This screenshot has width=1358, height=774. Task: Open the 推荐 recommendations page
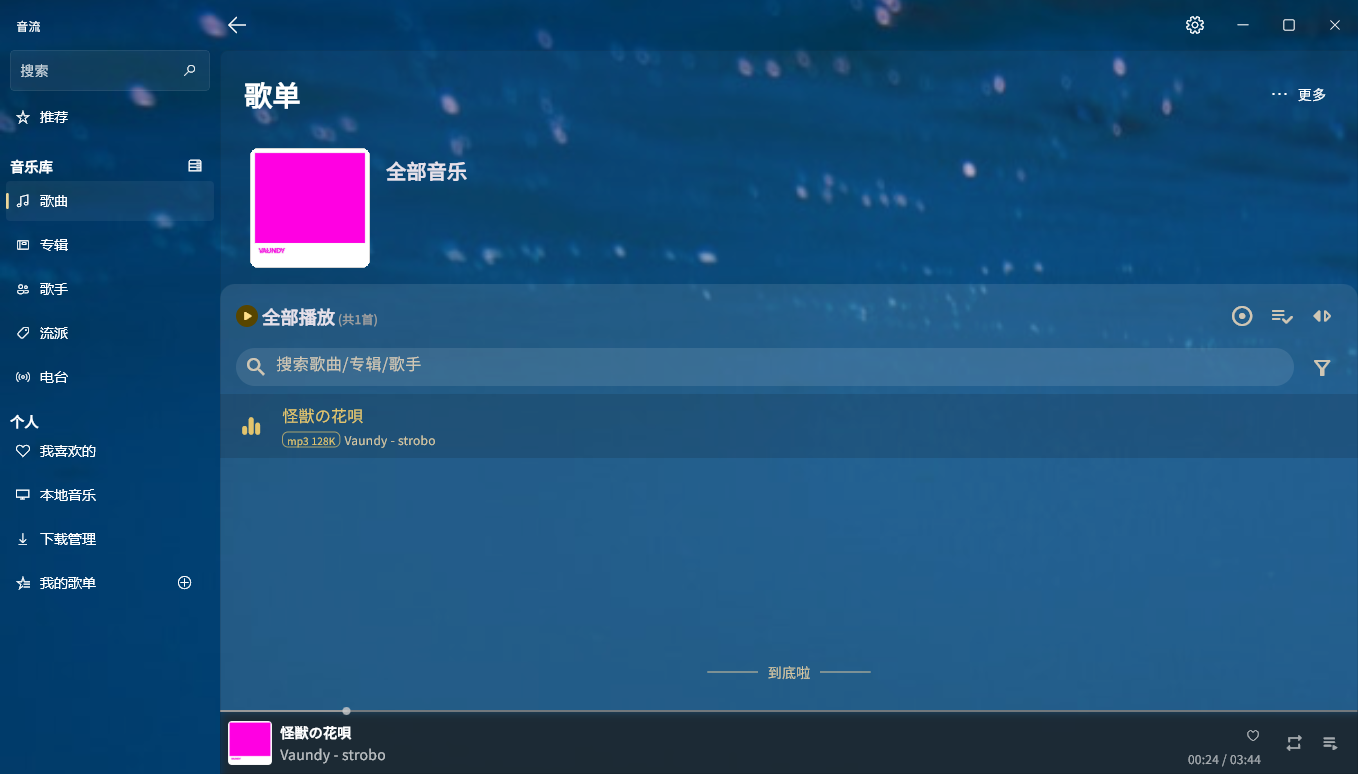tap(54, 117)
